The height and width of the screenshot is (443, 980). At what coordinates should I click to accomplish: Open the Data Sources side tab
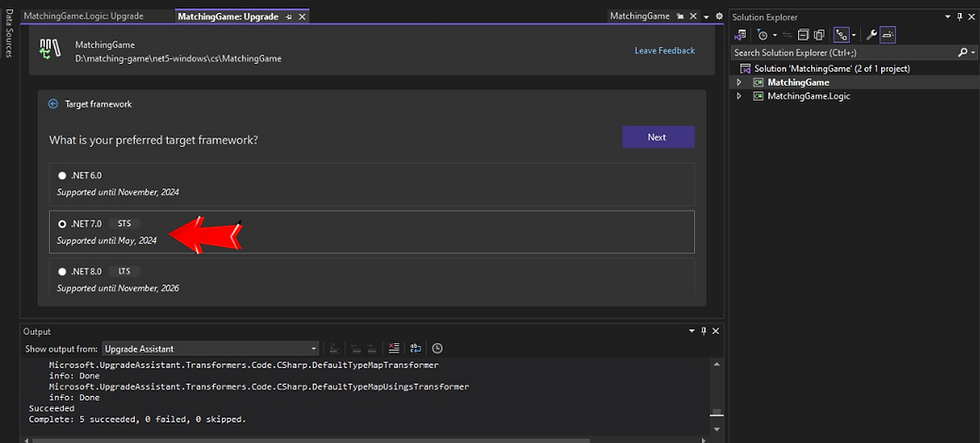click(x=9, y=33)
